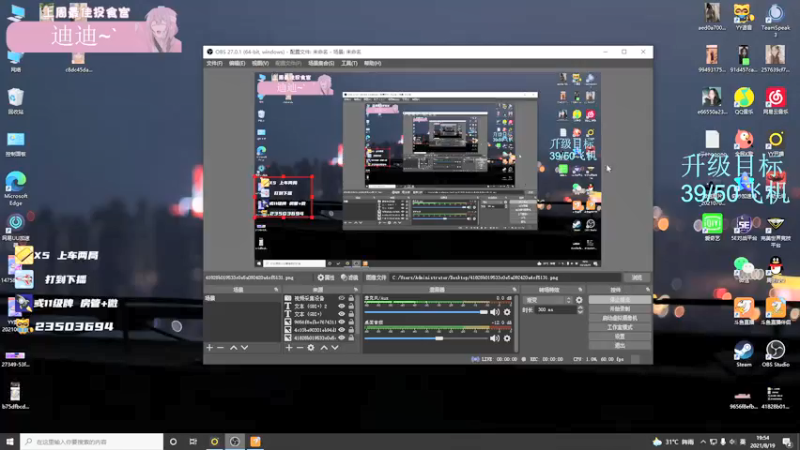Undock the 来源 panel via header icon
The image size is (800, 450).
pos(356,290)
